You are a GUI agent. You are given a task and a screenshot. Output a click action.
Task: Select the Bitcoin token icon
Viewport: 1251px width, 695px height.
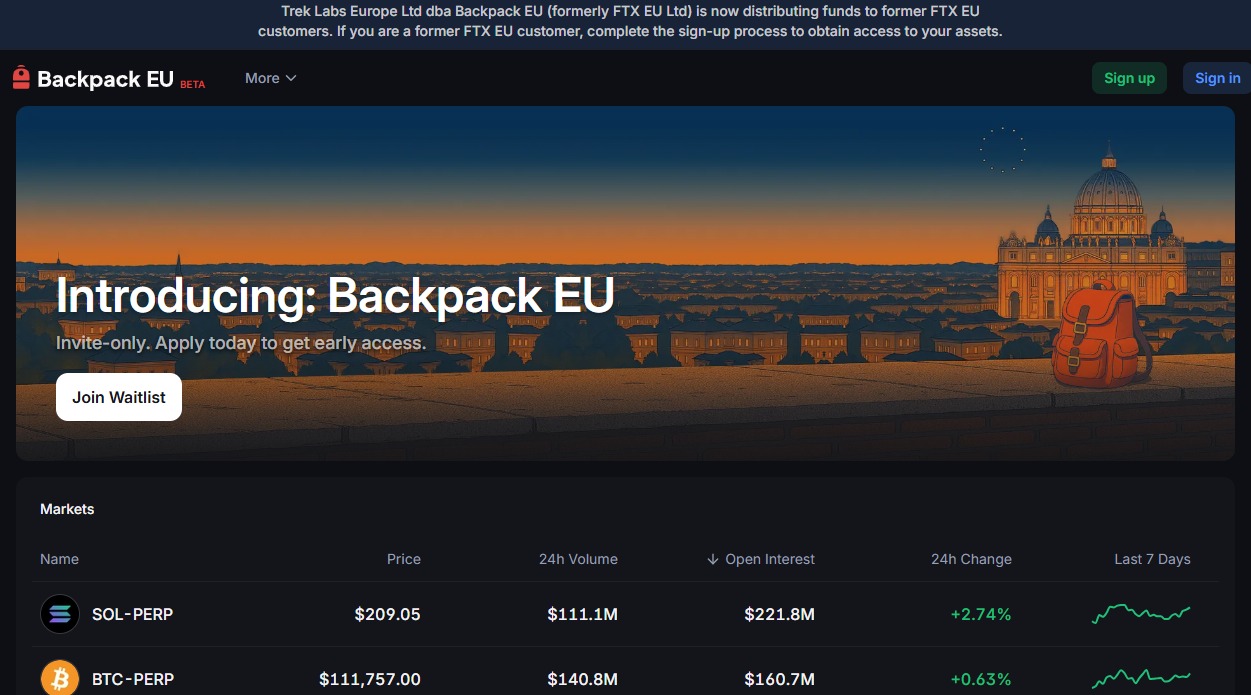(60, 679)
